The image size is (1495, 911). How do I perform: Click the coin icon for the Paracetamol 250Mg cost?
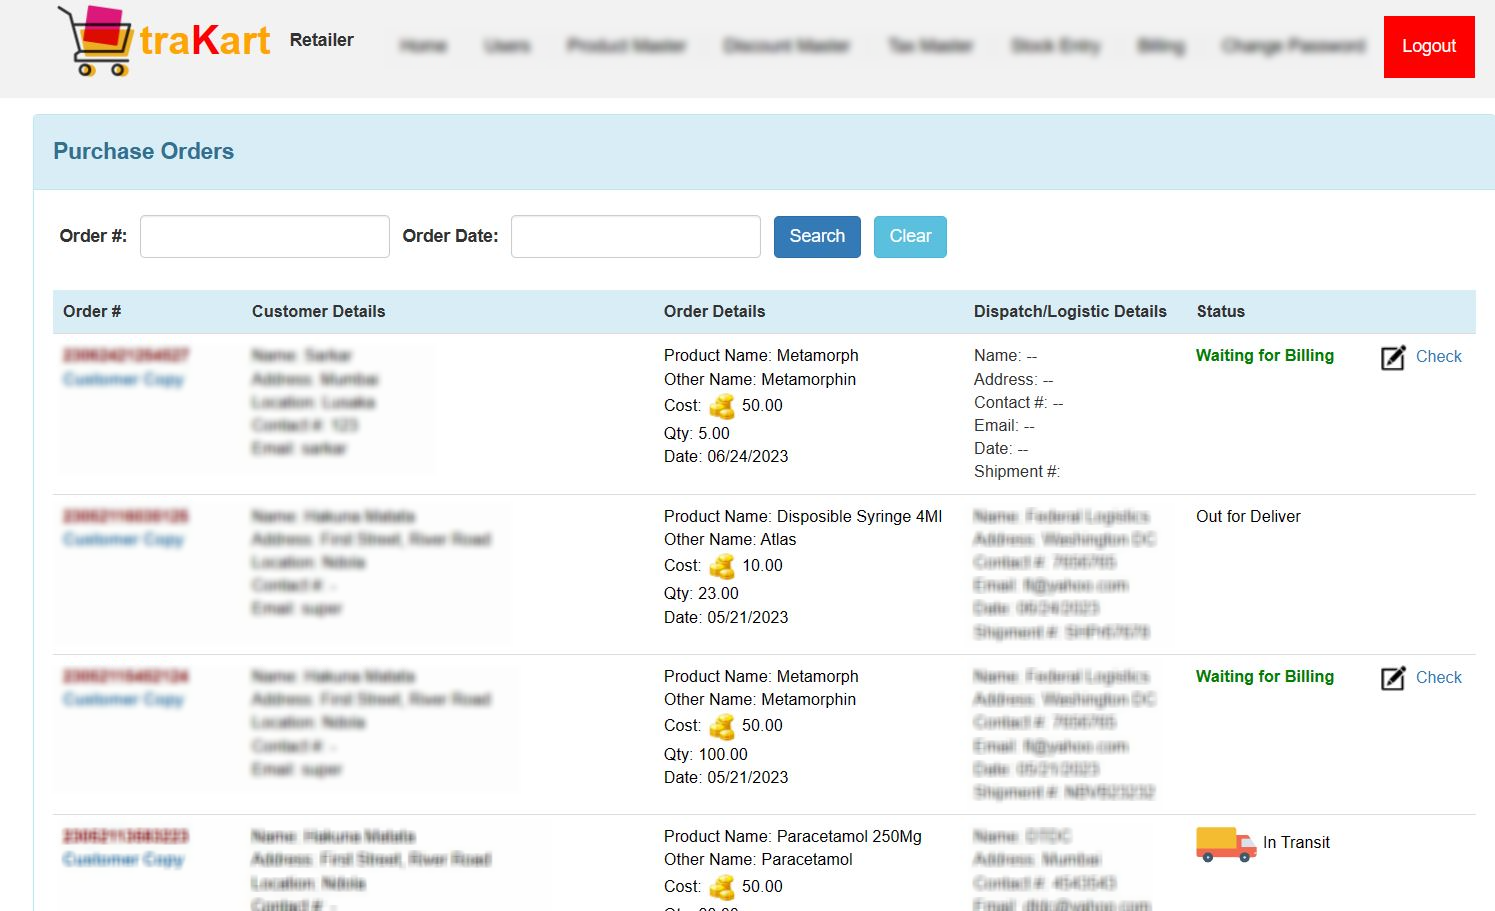[x=722, y=887]
